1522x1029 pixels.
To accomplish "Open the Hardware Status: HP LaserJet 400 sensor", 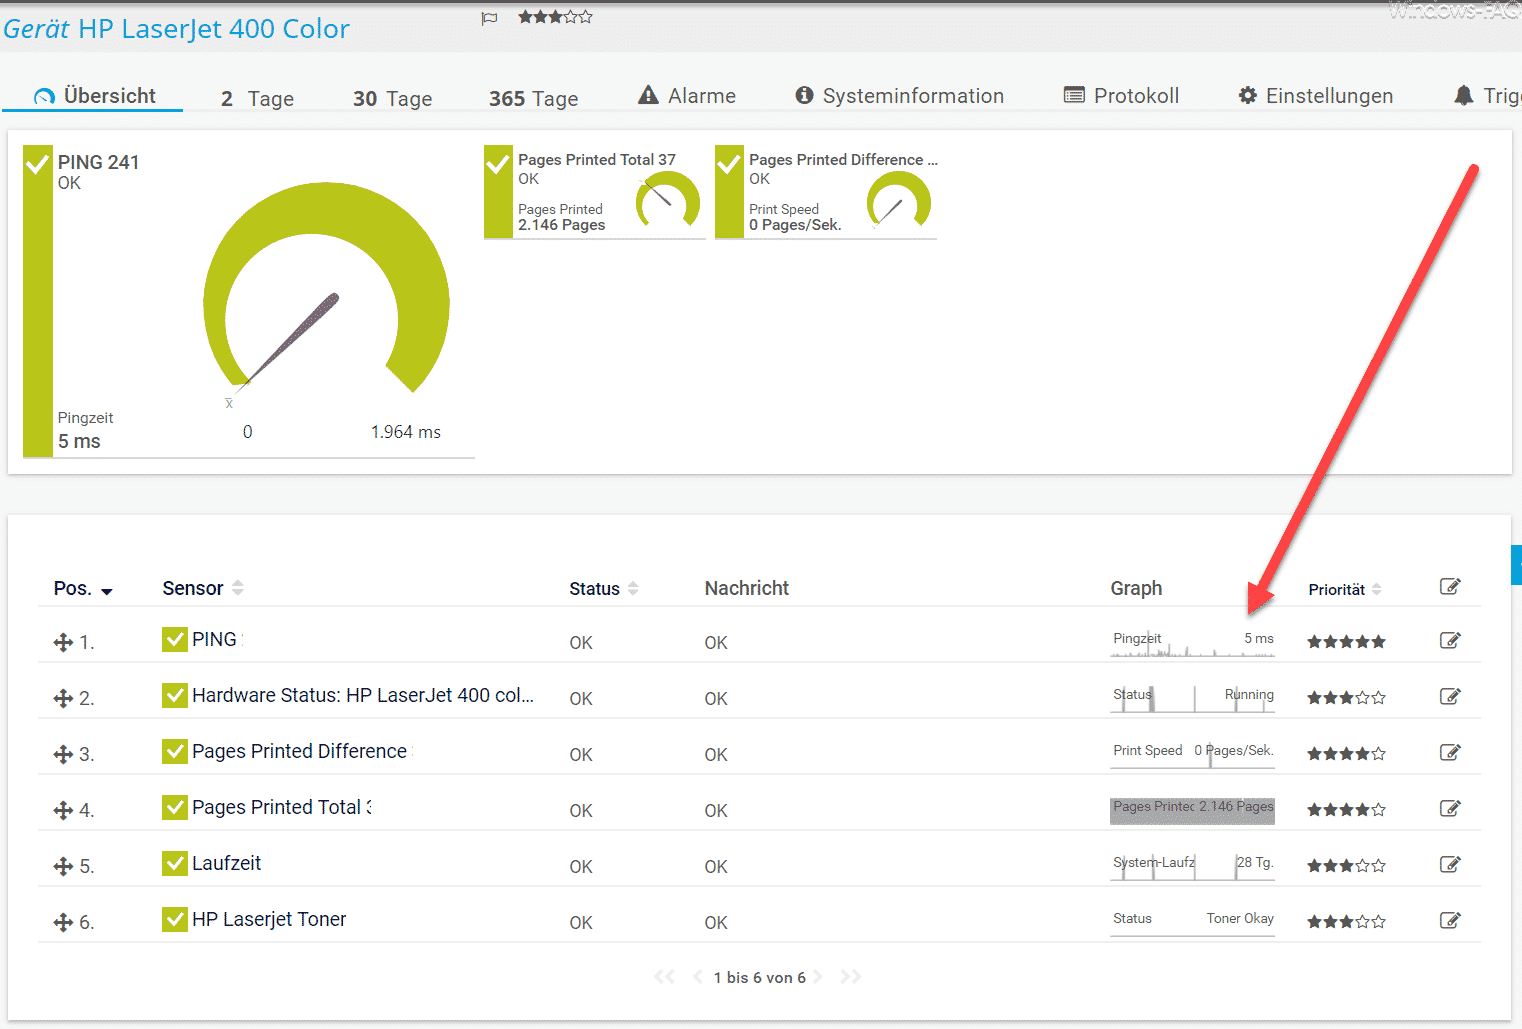I will (363, 695).
